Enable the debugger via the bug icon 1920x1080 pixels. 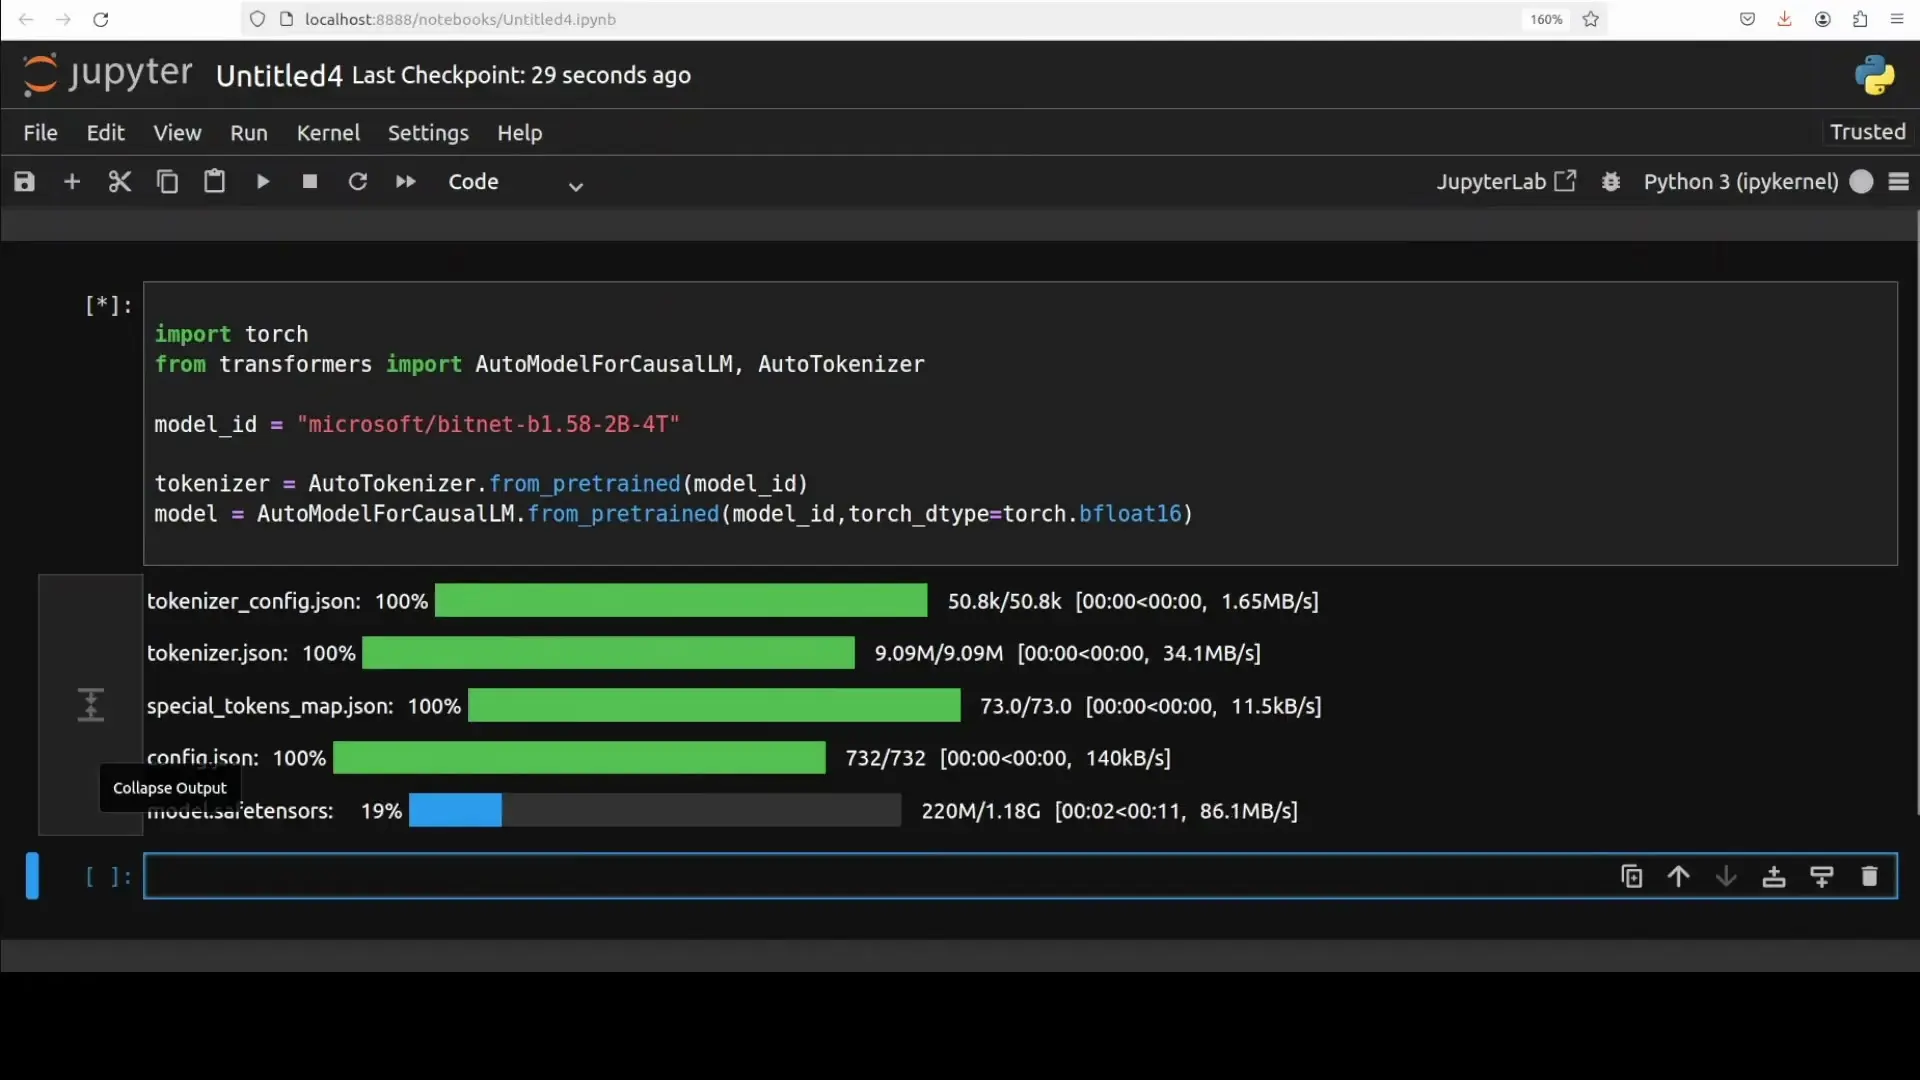click(x=1611, y=182)
